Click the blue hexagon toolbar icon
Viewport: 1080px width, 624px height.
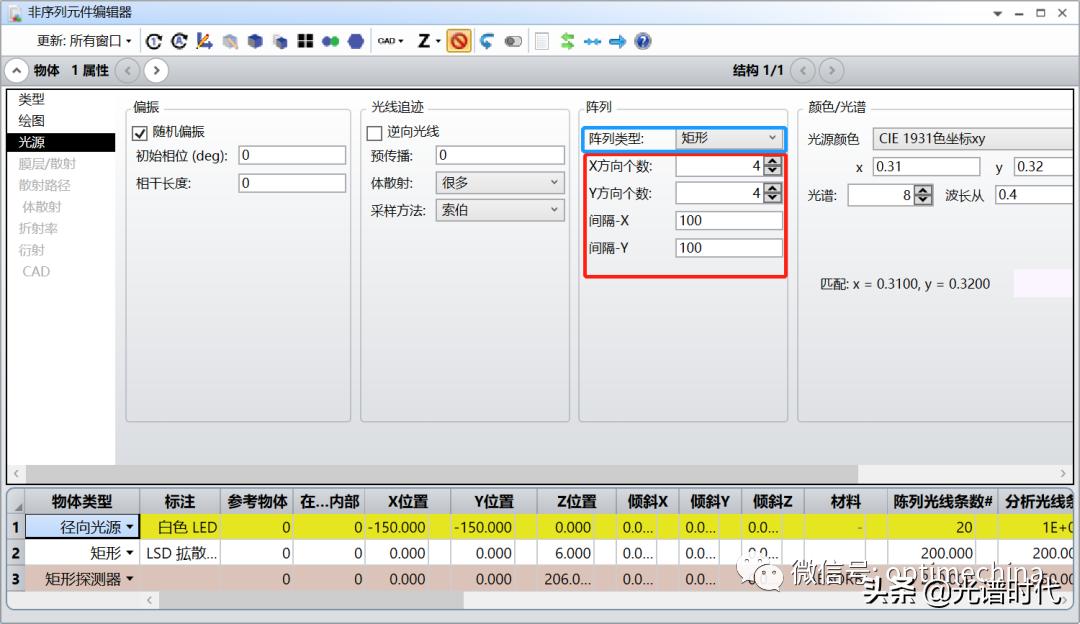tap(356, 40)
